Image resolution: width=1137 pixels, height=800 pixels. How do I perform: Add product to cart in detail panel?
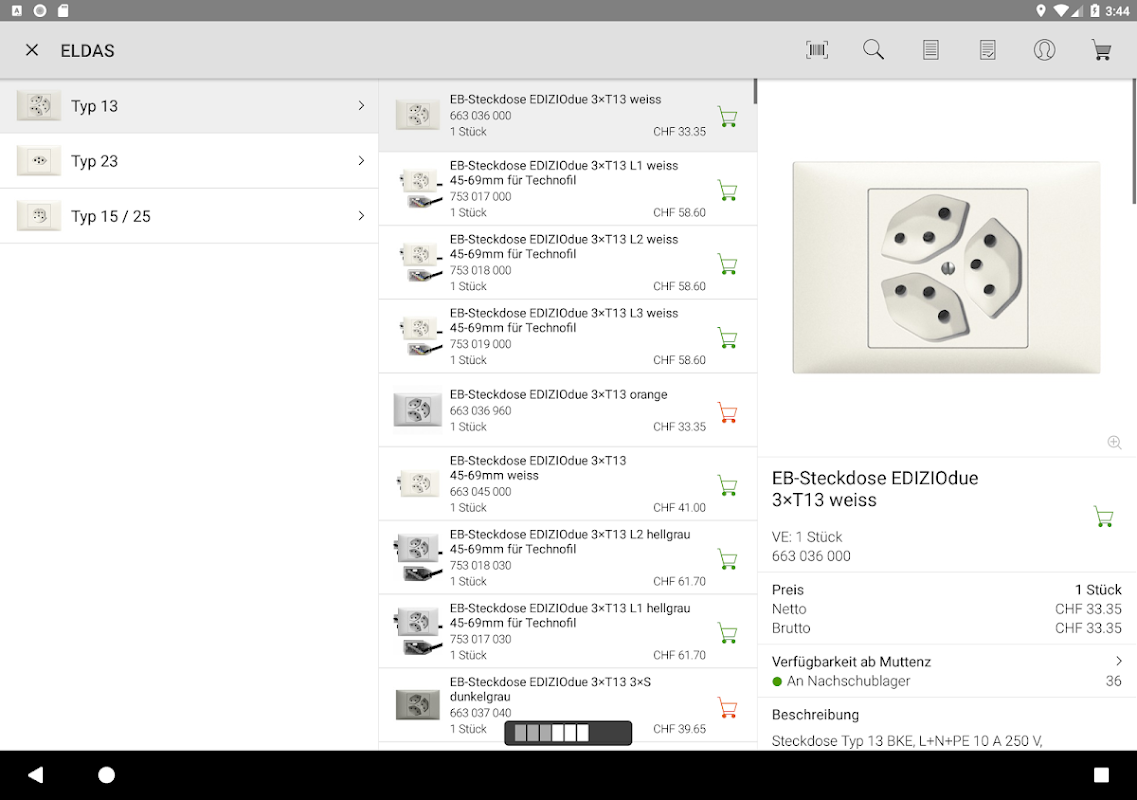coord(1104,516)
